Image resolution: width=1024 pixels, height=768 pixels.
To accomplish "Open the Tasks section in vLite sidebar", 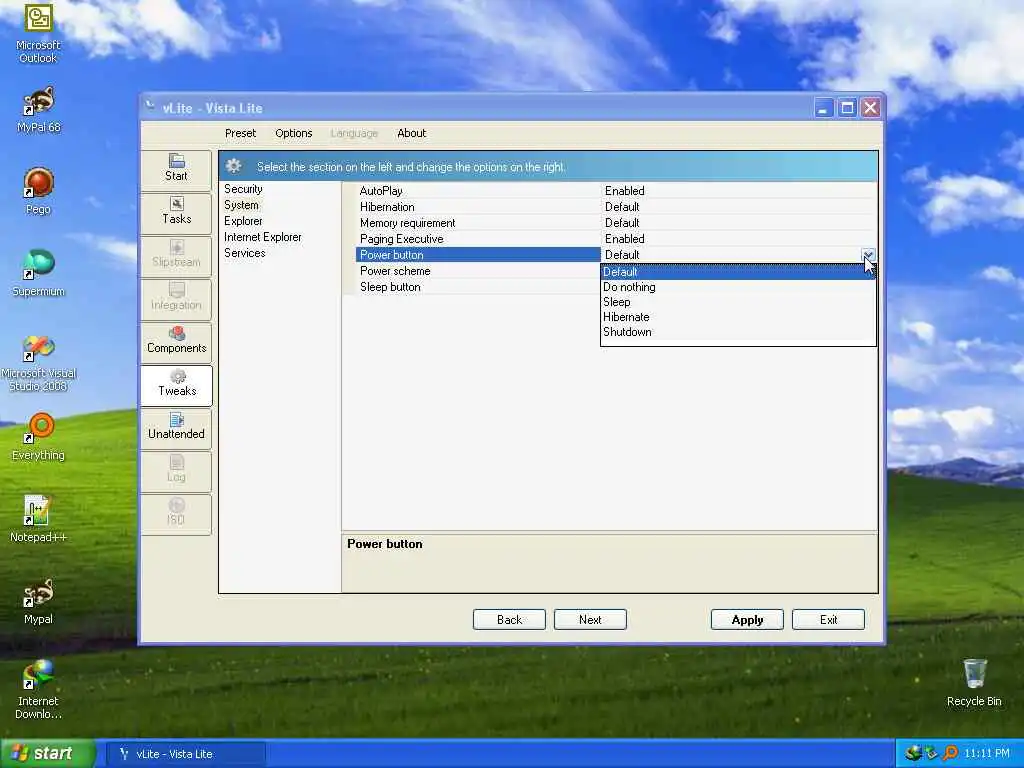I will pos(176,212).
